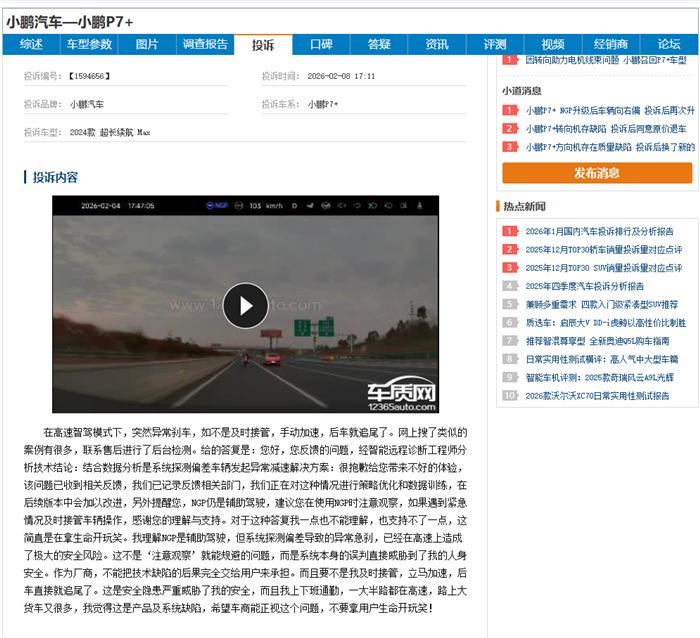Click model value 2024款 超长续航 Max
Image resolution: width=700 pixels, height=638 pixels.
110,133
